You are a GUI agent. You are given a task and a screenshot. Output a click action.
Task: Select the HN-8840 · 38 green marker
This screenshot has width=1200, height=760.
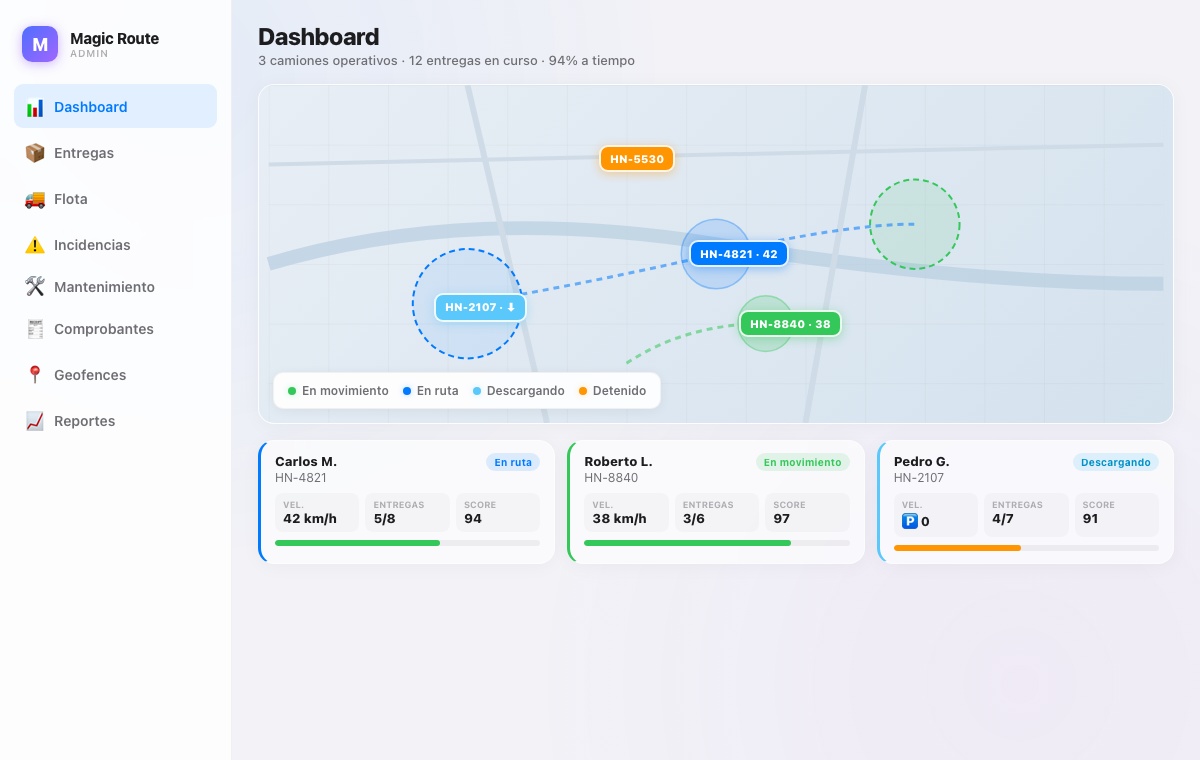coord(790,324)
